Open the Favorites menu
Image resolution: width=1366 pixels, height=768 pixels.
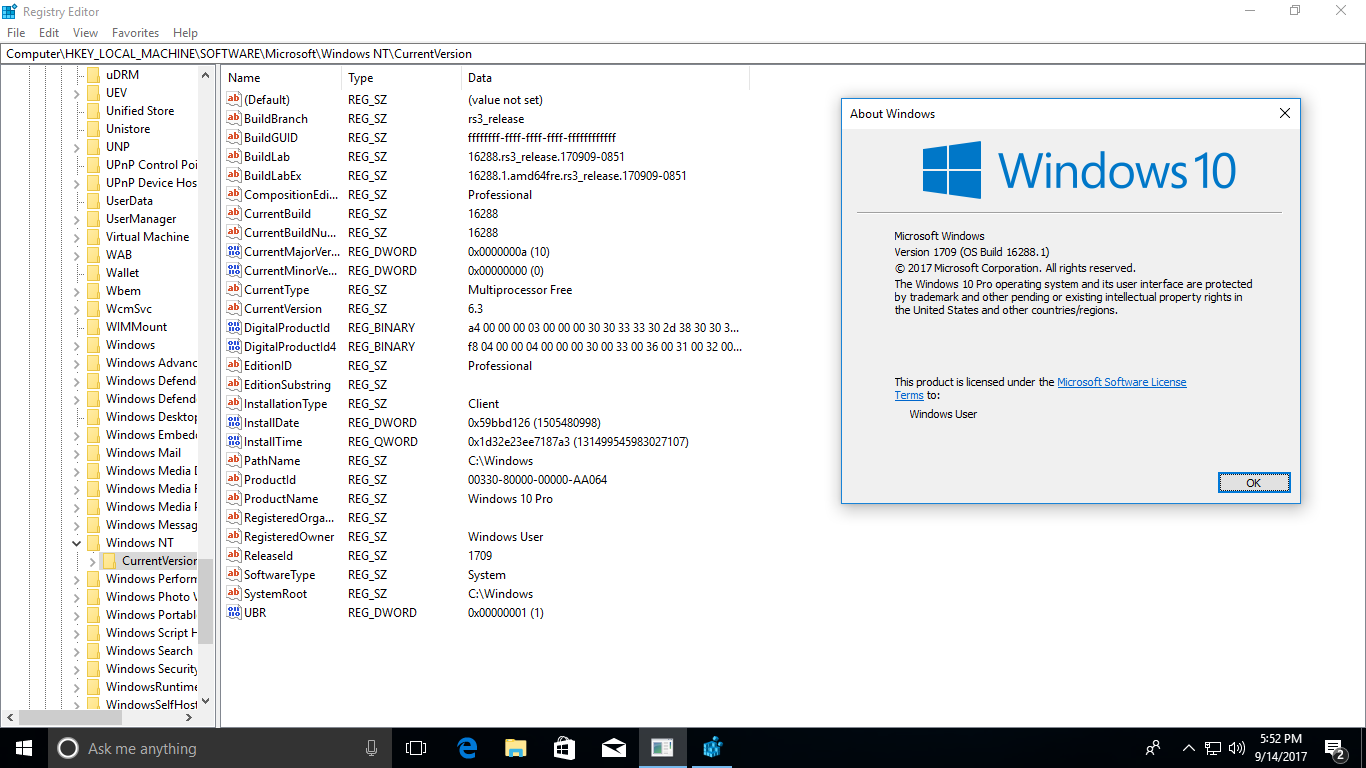135,33
